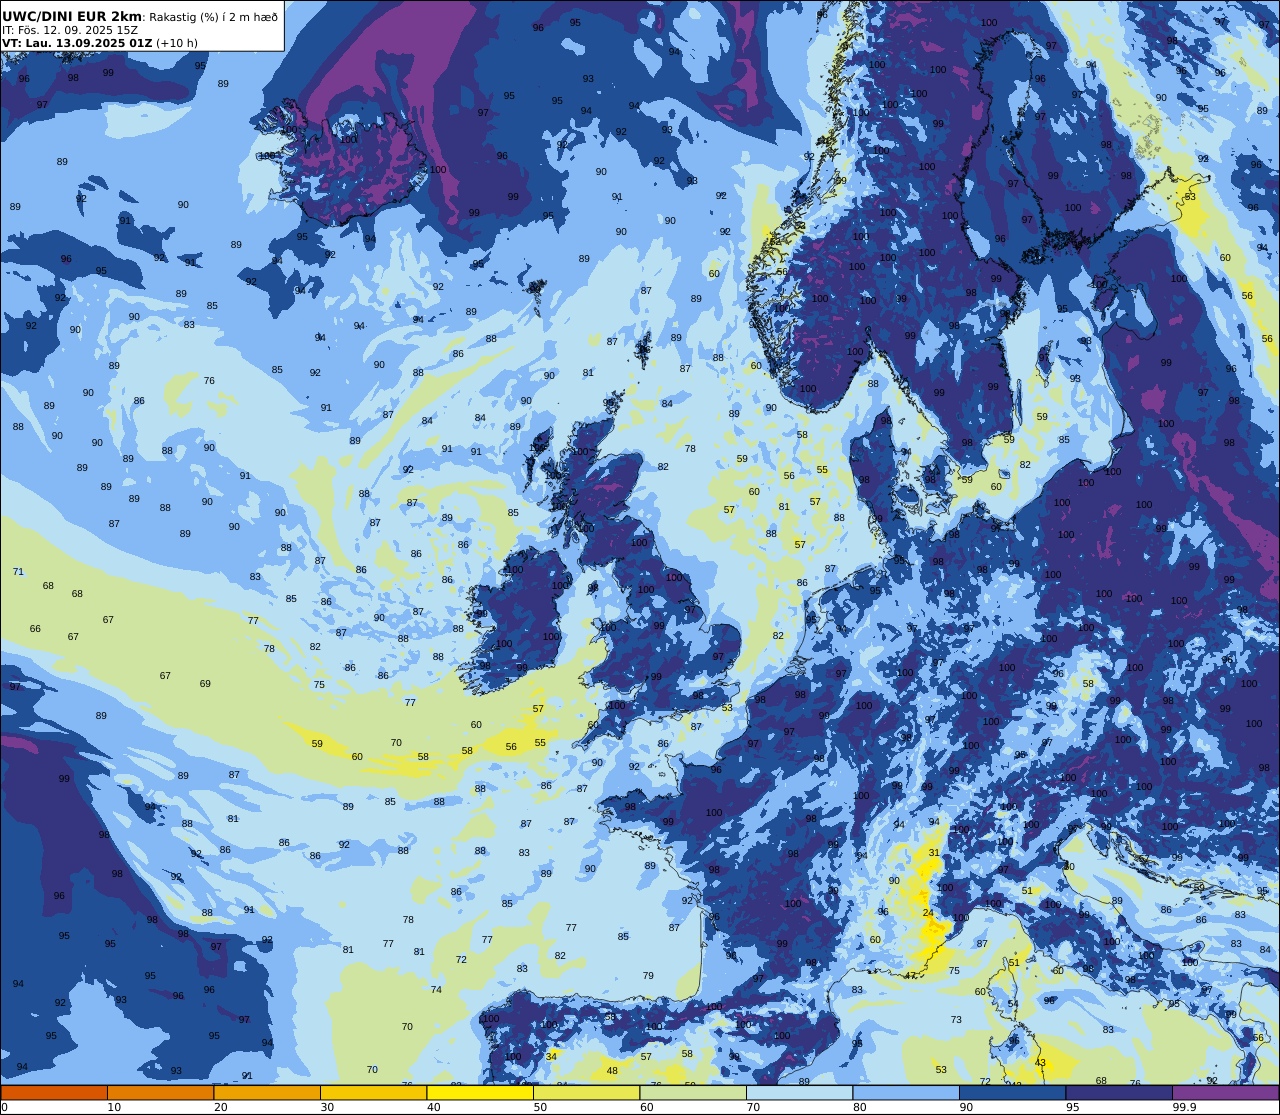Click the '(+10 h)' forecast offset text
1280x1115 pixels.
point(177,43)
